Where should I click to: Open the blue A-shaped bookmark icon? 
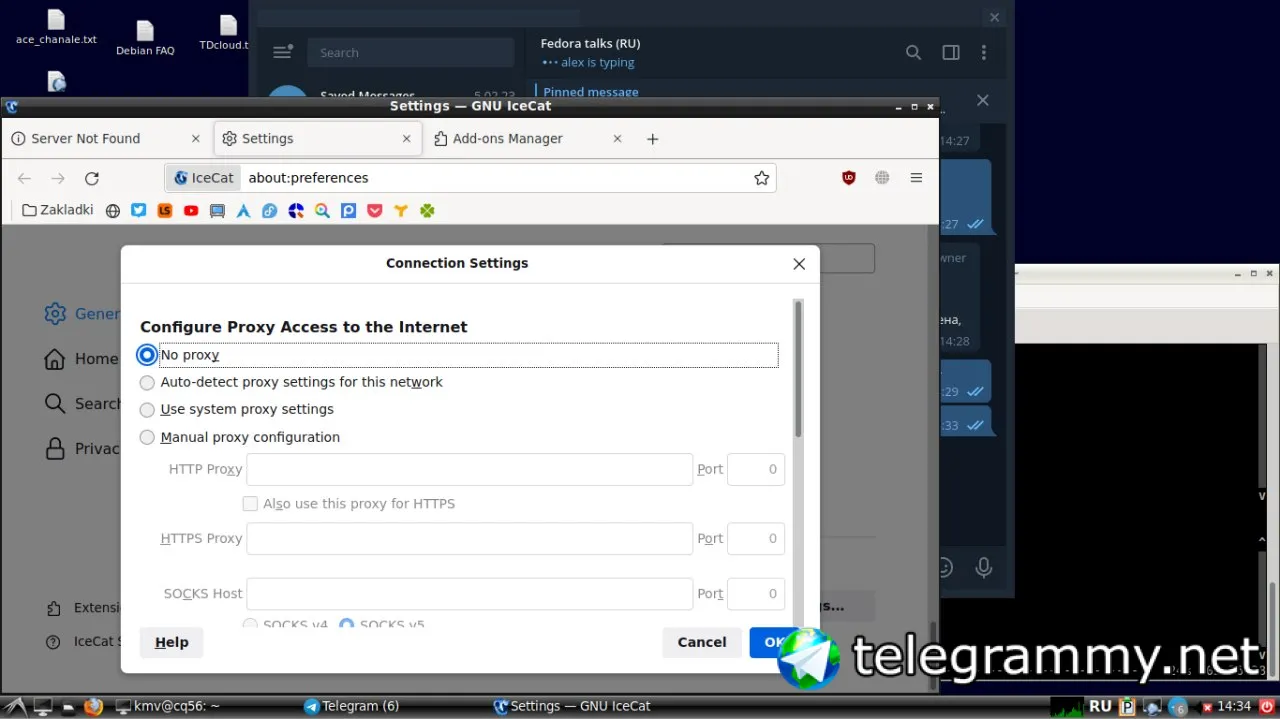(243, 210)
